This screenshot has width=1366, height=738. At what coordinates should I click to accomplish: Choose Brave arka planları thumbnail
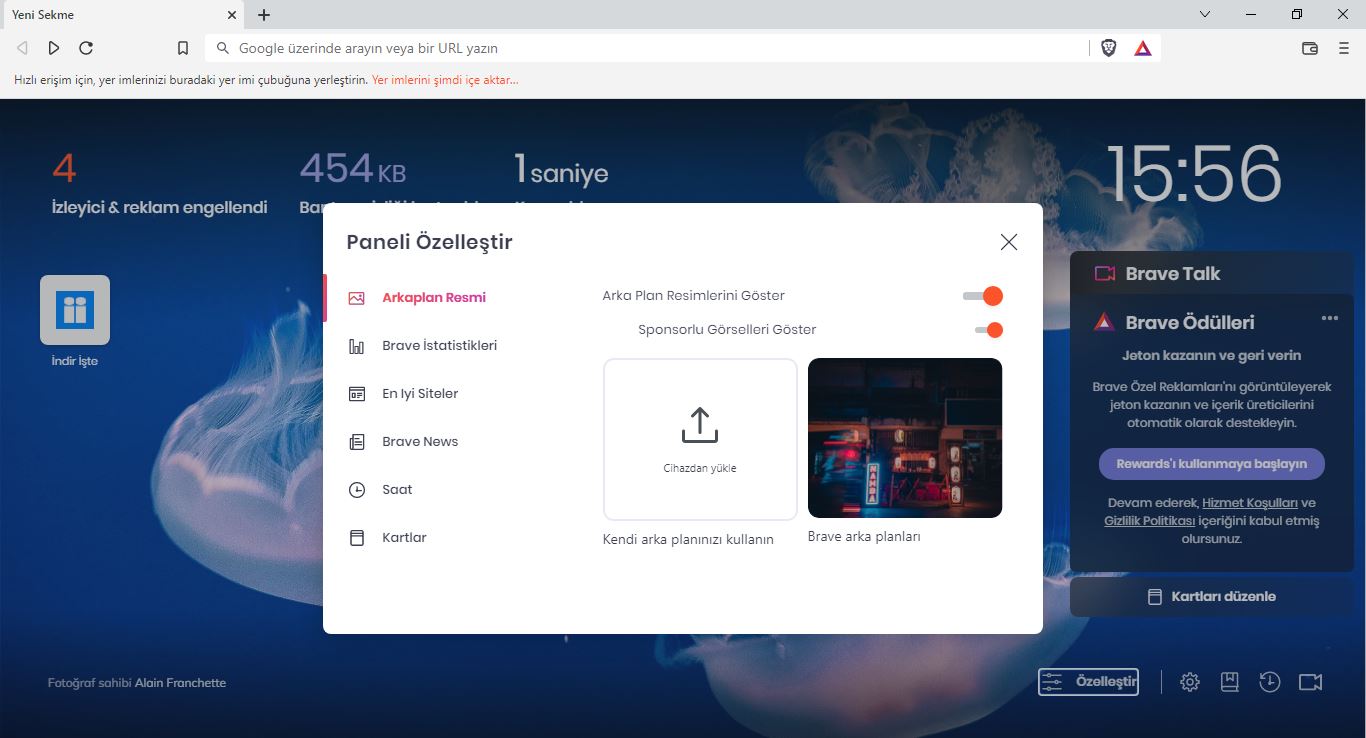[x=905, y=438]
